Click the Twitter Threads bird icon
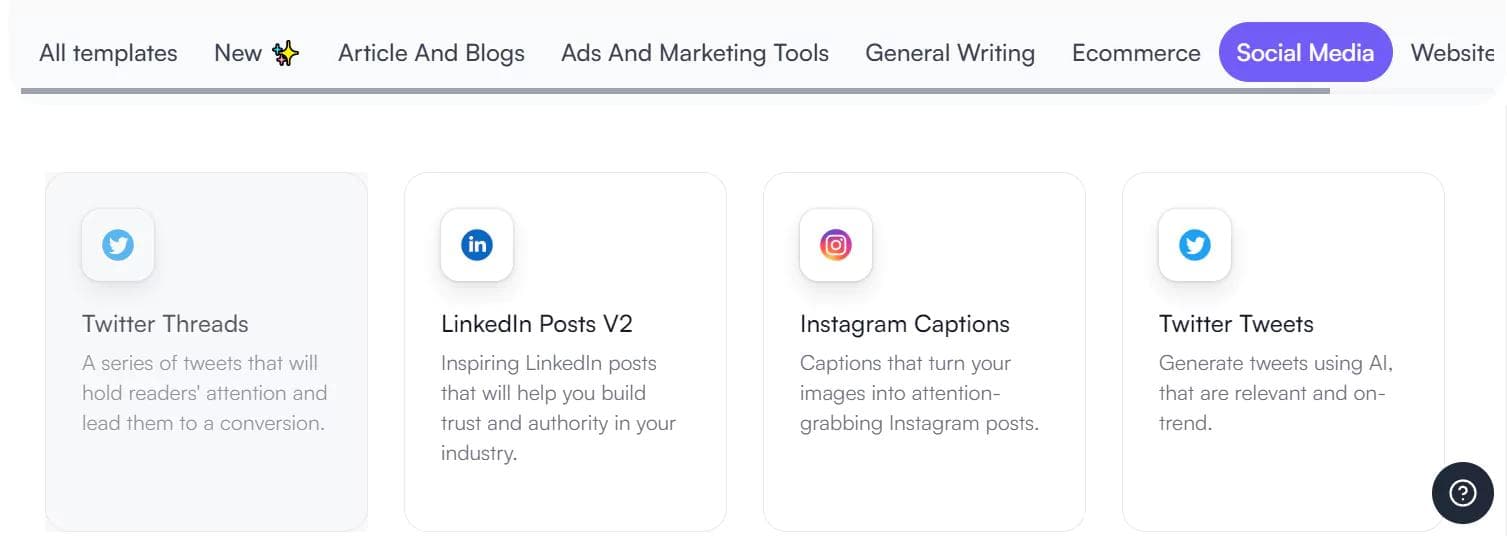The height and width of the screenshot is (558, 1507). point(118,245)
